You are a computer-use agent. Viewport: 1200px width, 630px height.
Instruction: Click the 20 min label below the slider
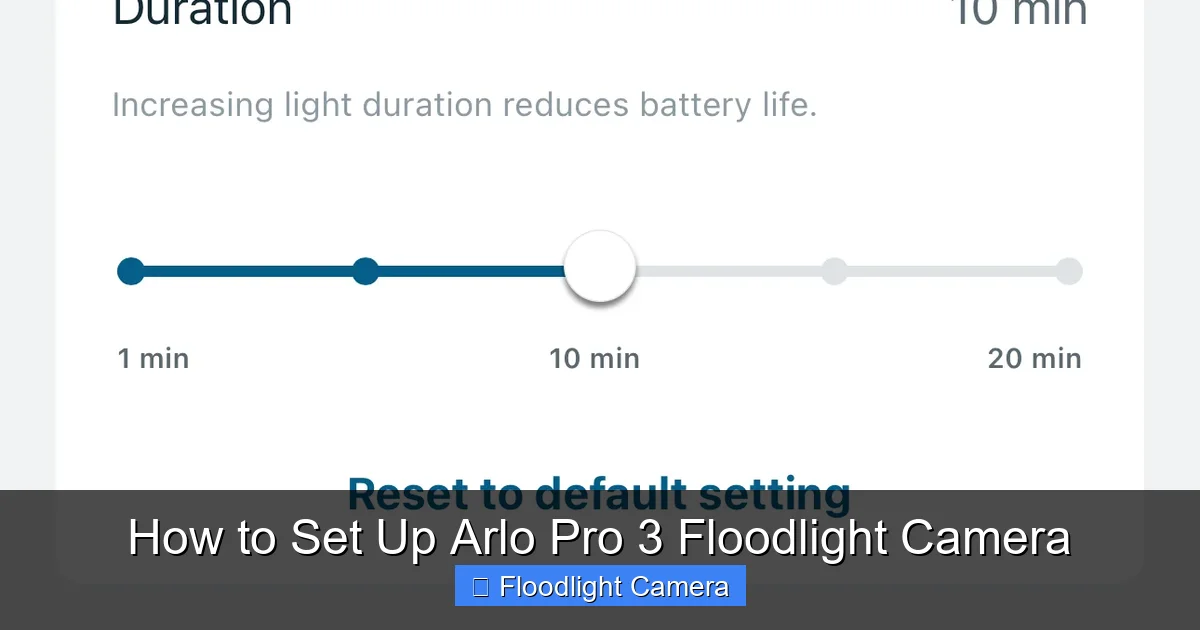click(x=1033, y=358)
